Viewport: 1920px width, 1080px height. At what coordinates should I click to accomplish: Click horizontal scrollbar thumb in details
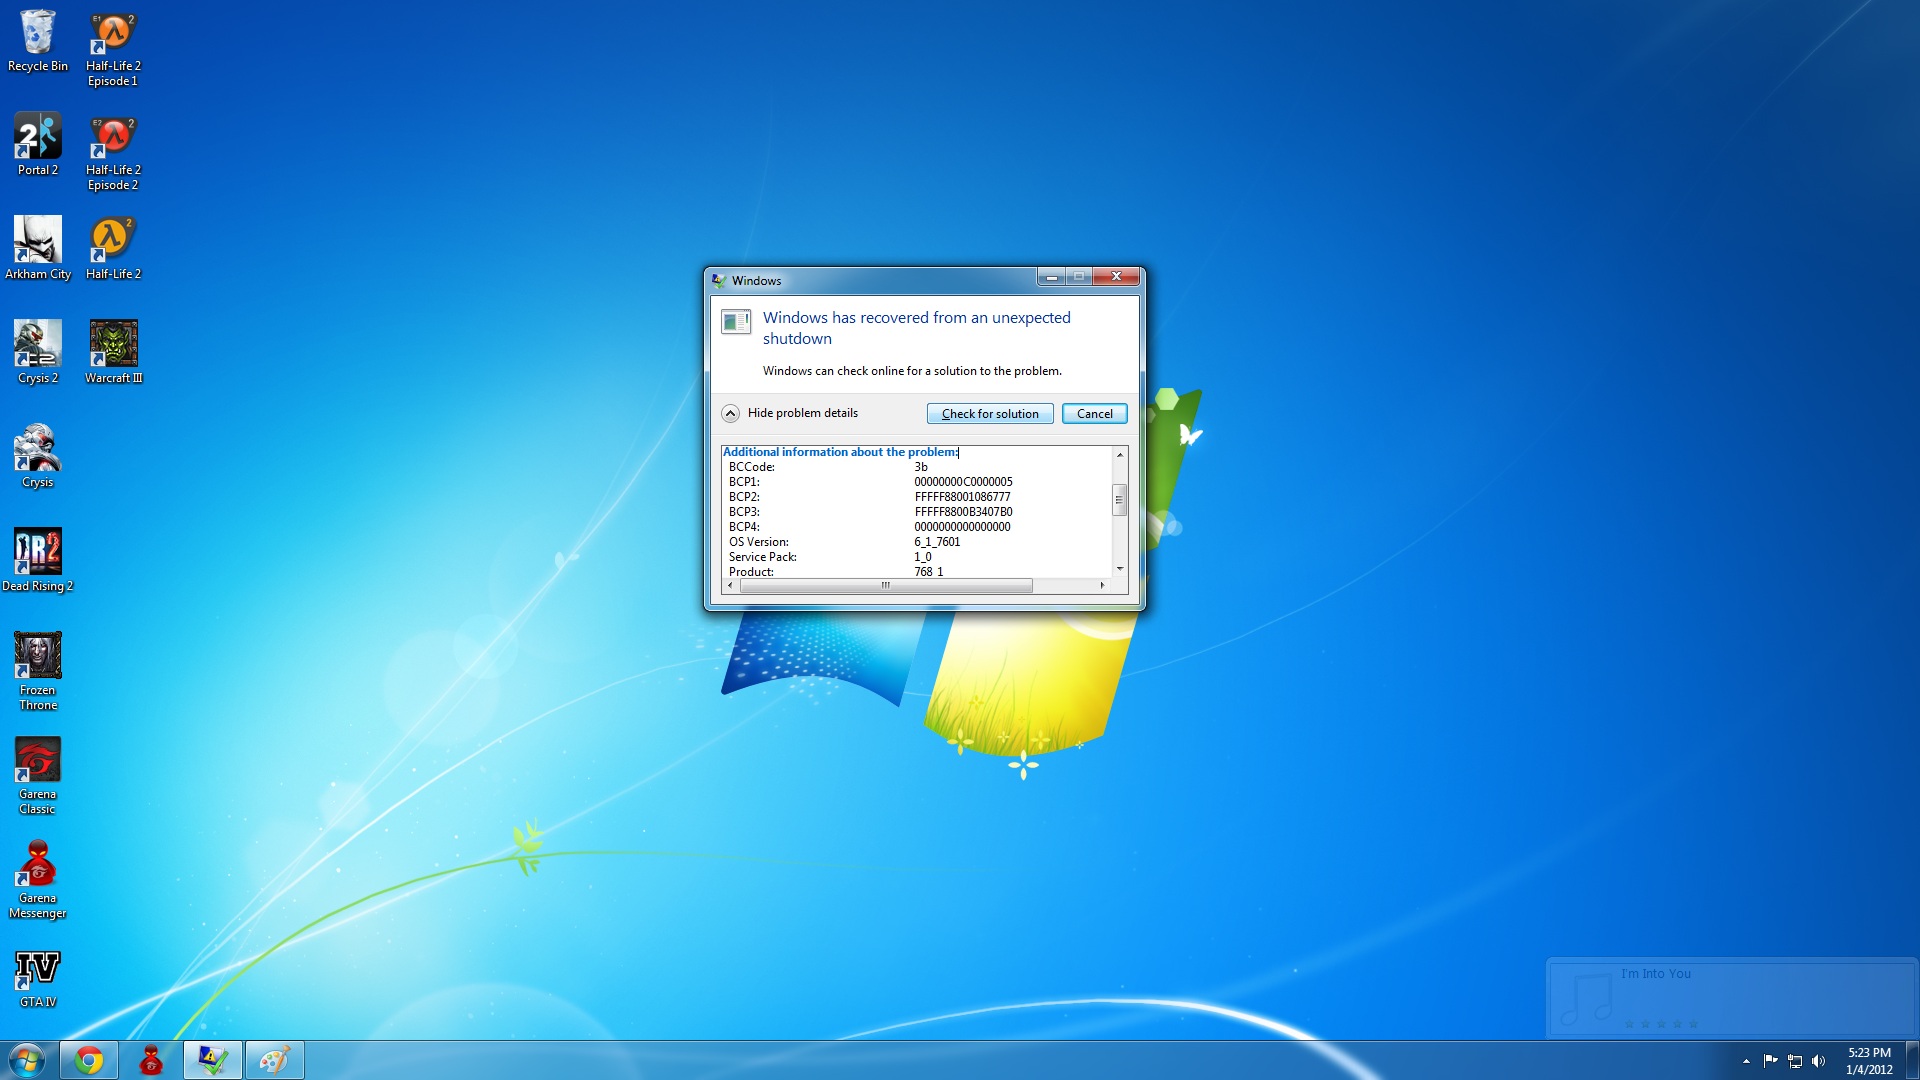(x=886, y=586)
